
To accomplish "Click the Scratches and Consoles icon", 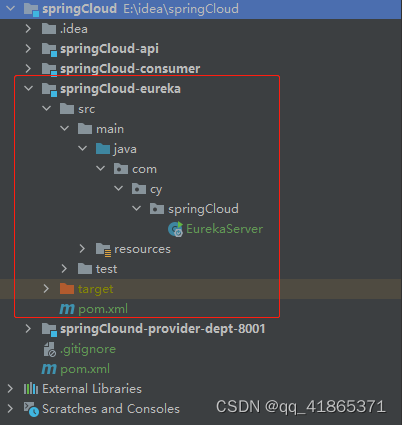I will tap(31, 409).
